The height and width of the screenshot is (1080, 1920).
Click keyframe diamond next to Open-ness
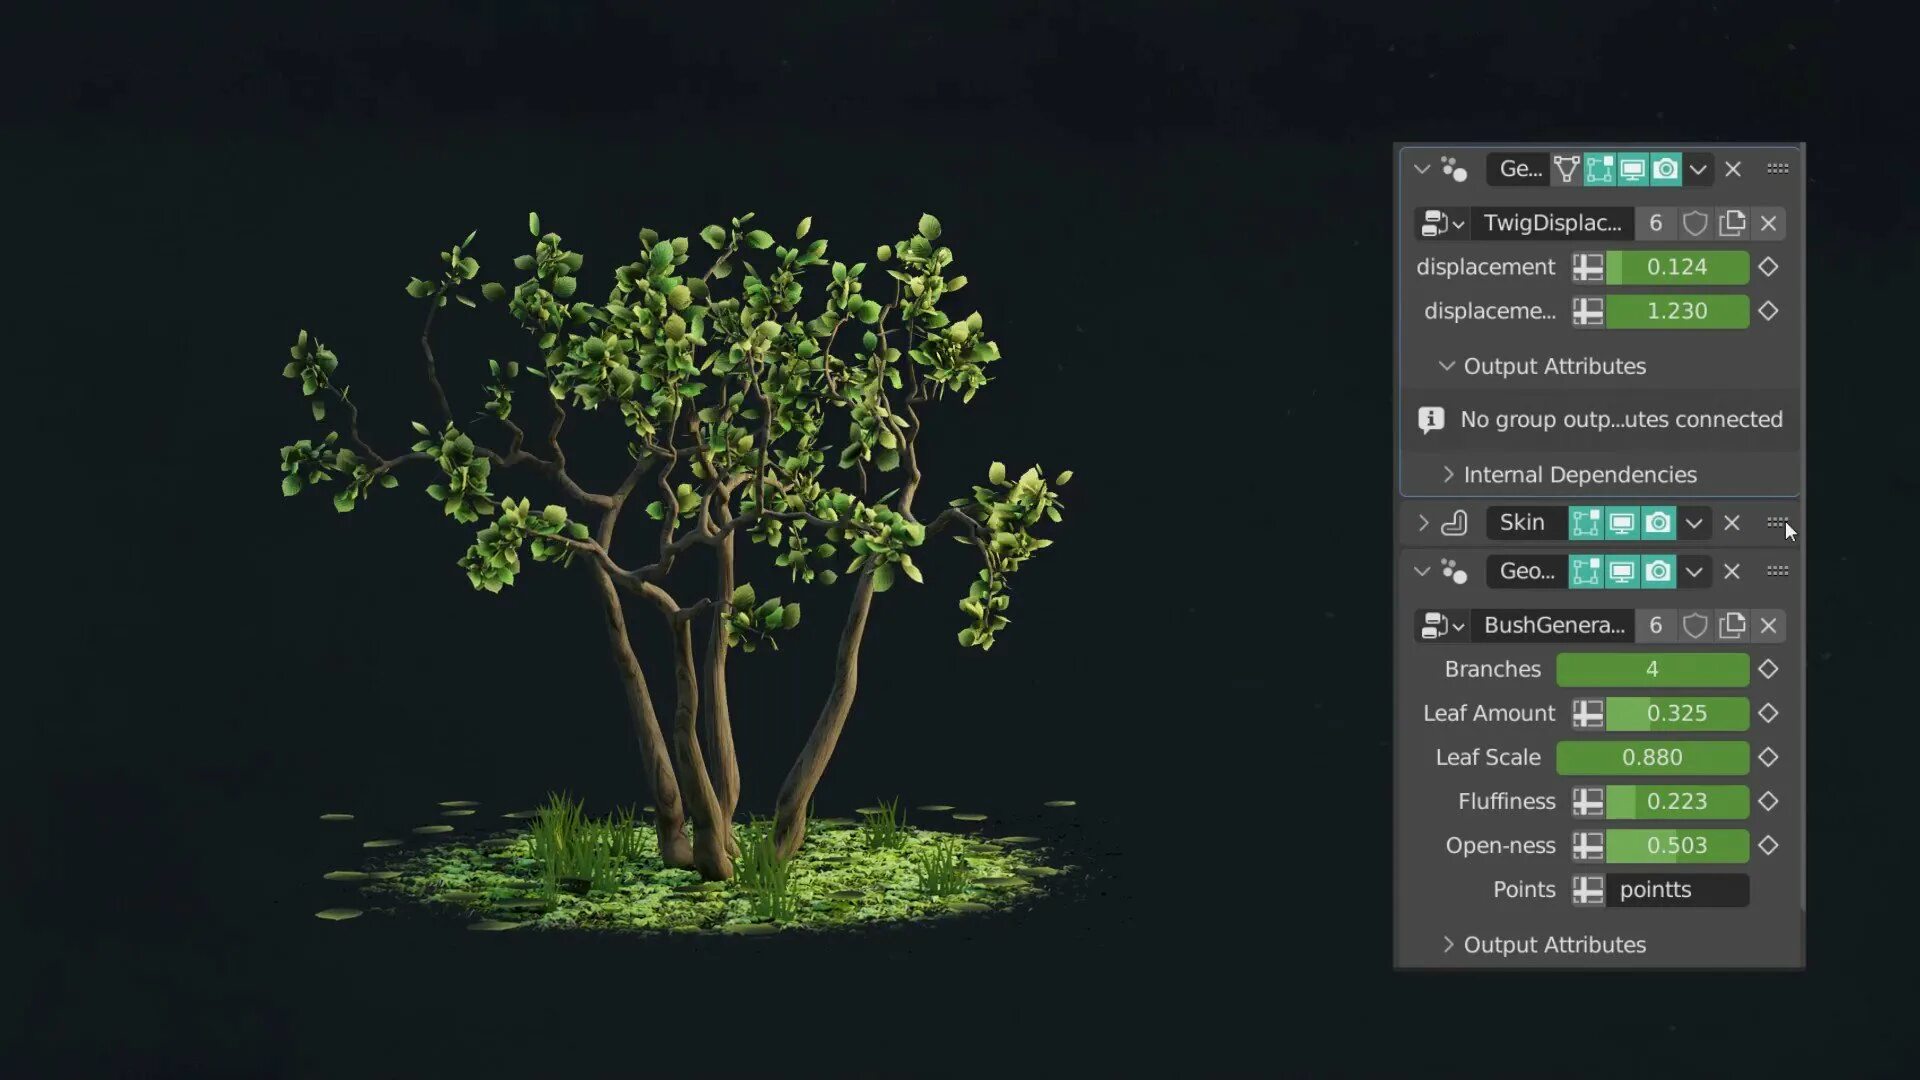pyautogui.click(x=1768, y=845)
